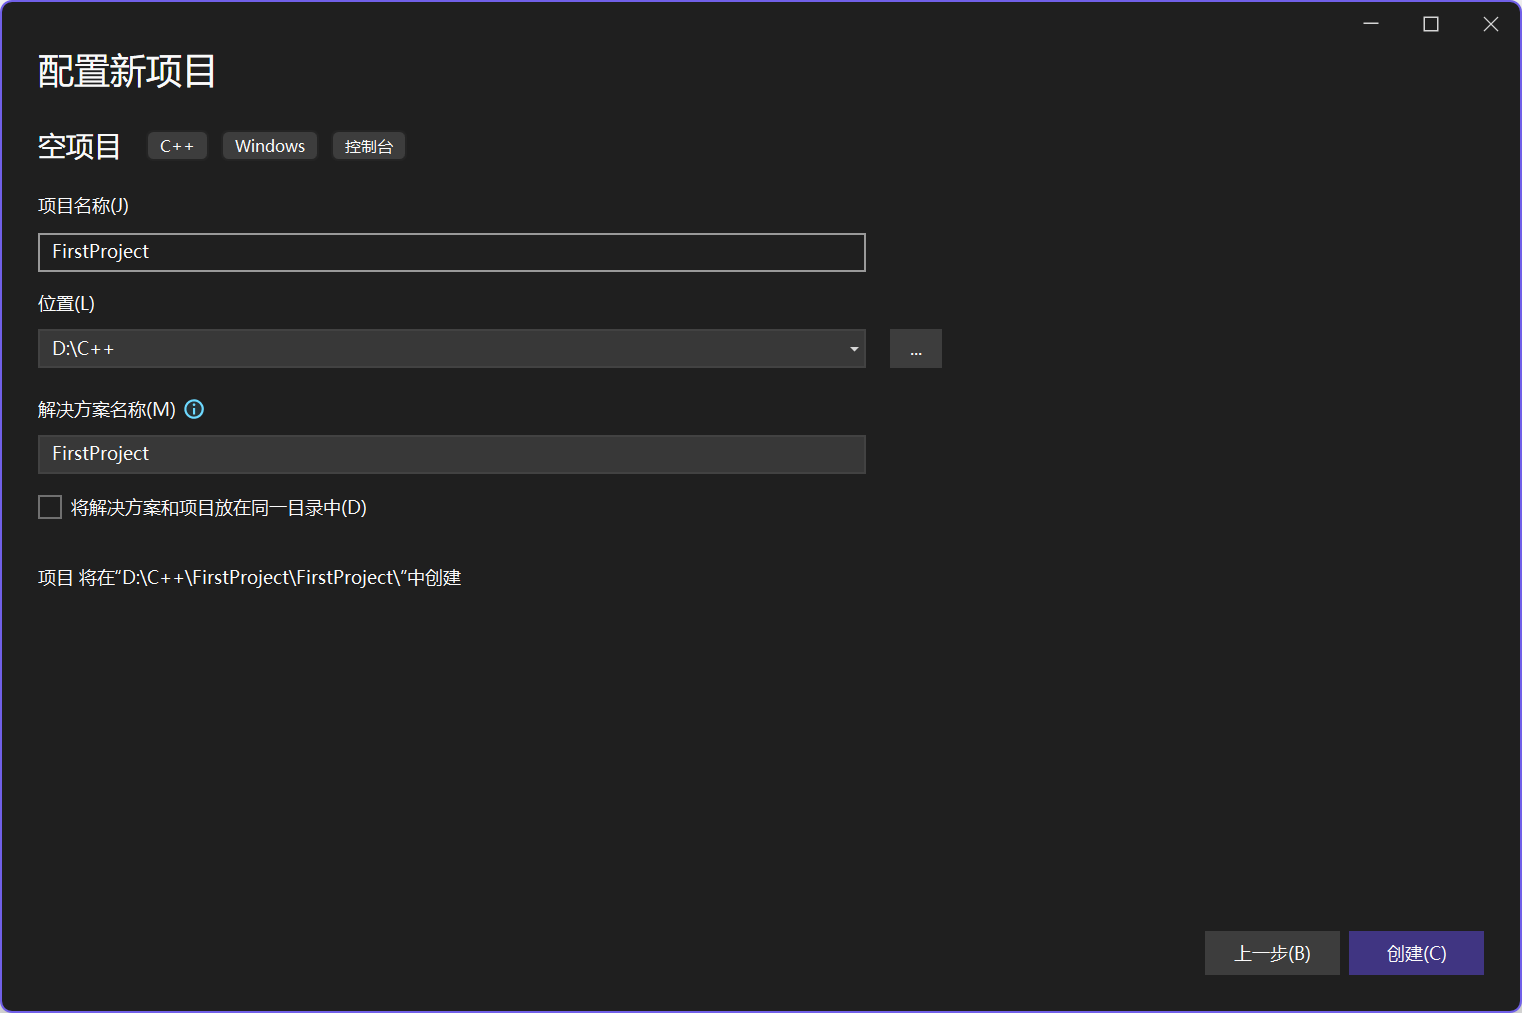Image resolution: width=1522 pixels, height=1013 pixels.
Task: Click the Windows platform tag
Action: pyautogui.click(x=270, y=146)
